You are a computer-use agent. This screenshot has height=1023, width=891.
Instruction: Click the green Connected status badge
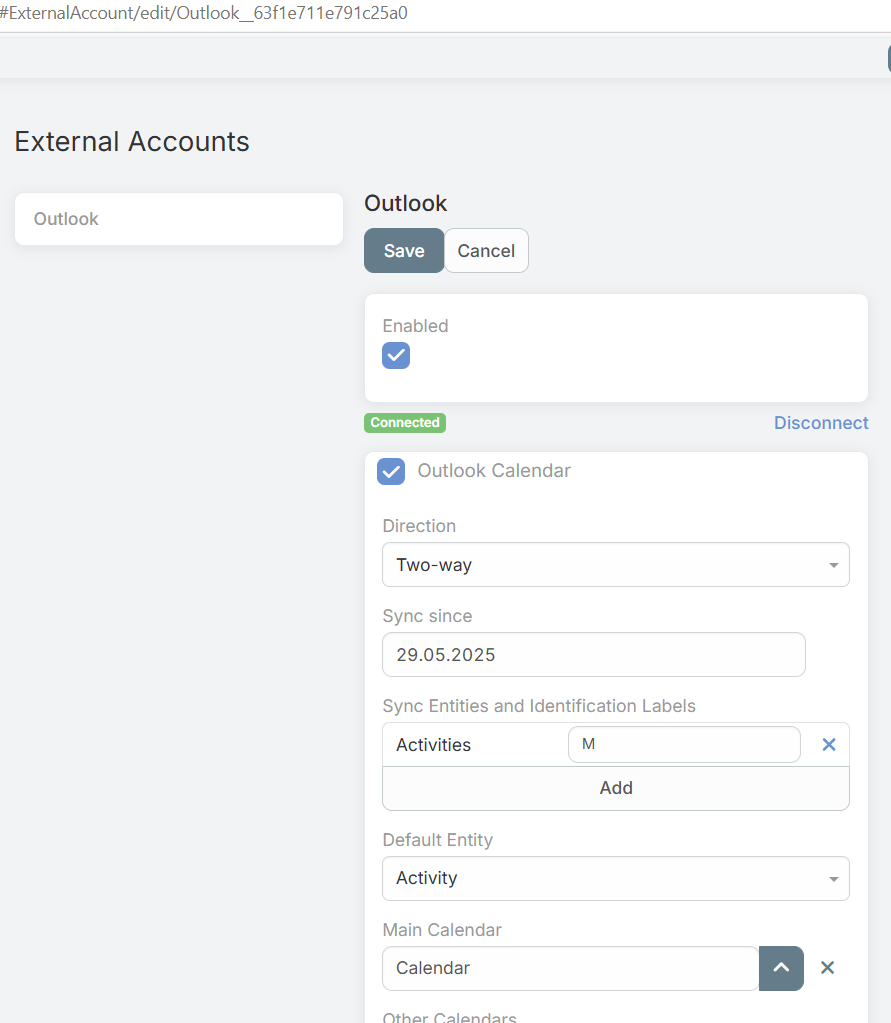click(405, 423)
